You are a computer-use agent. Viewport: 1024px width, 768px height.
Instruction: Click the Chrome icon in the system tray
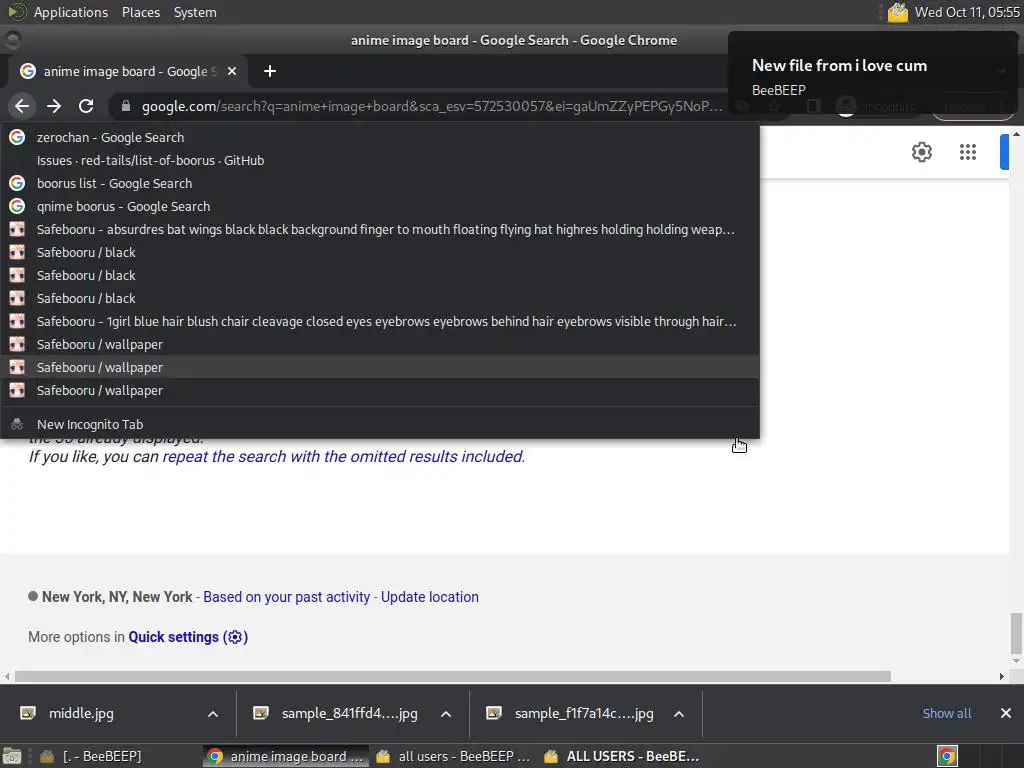947,756
